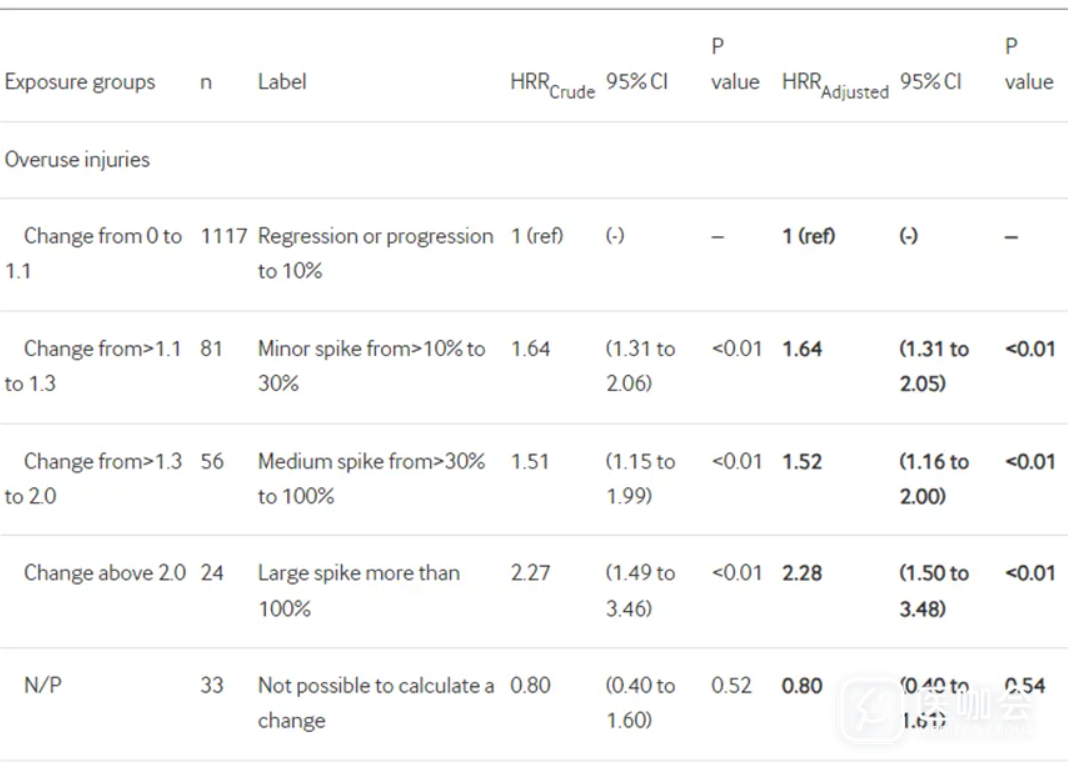Click the "Regression or progression to 10%" label
Image resolution: width=1068 pixels, height=768 pixels.
coord(375,253)
